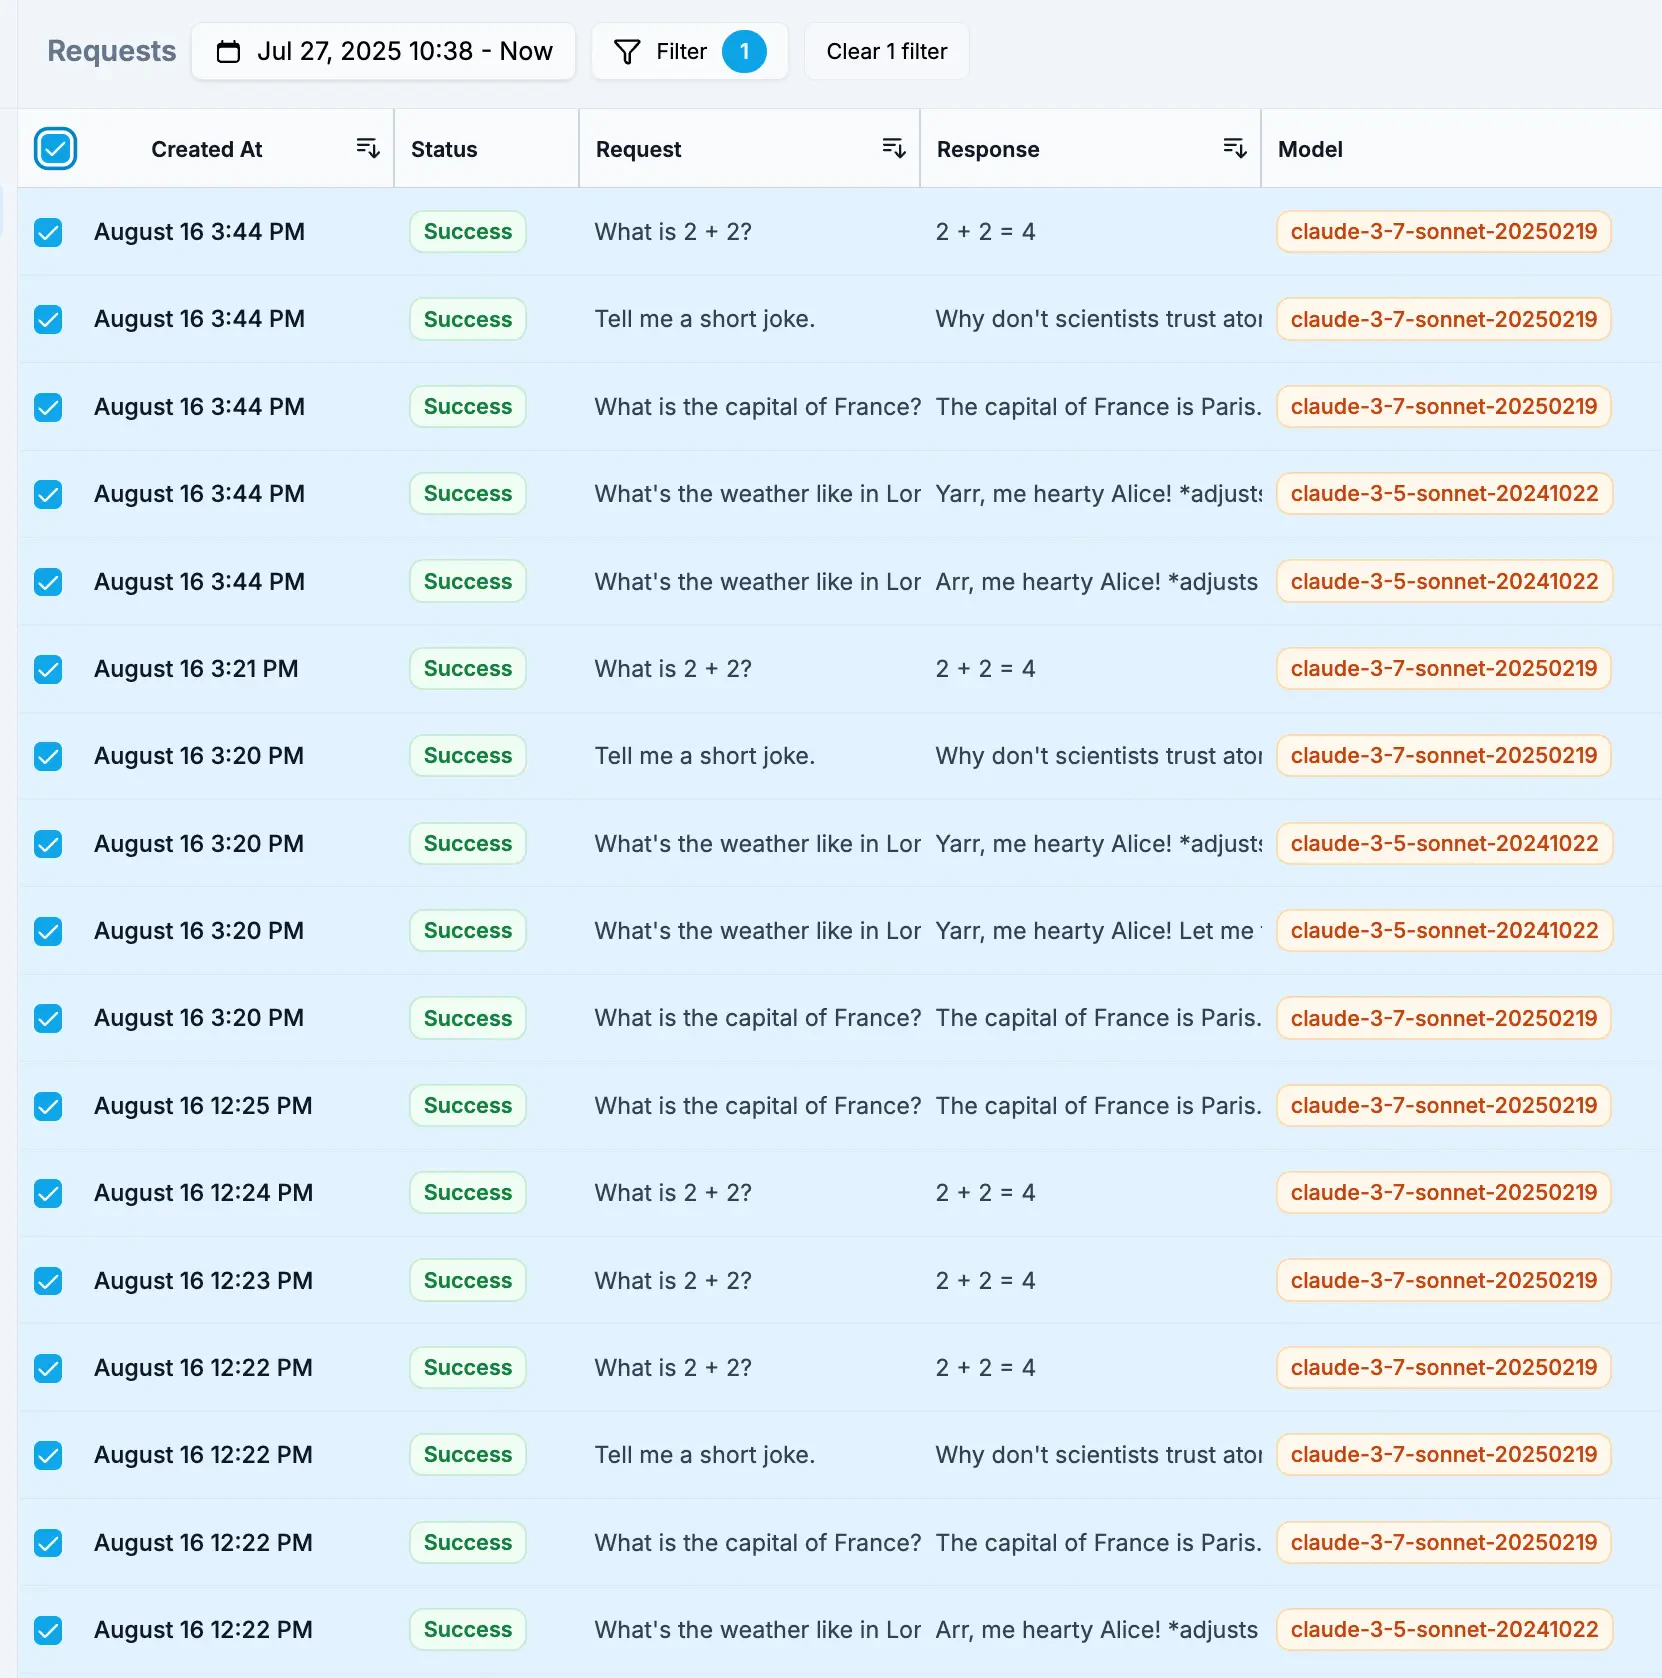Open the Jul 27, 2025 date range selector

click(383, 51)
